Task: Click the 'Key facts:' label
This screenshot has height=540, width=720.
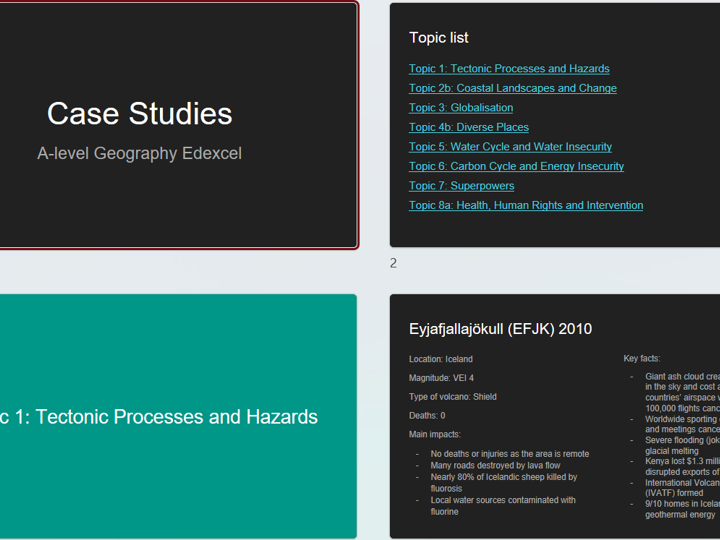Action: click(x=641, y=359)
